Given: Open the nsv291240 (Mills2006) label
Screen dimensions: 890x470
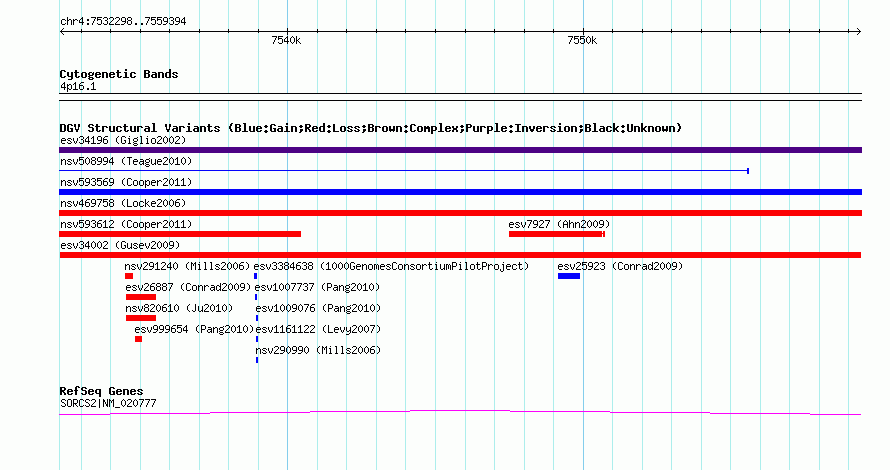Looking at the screenshot, I should click(187, 266).
